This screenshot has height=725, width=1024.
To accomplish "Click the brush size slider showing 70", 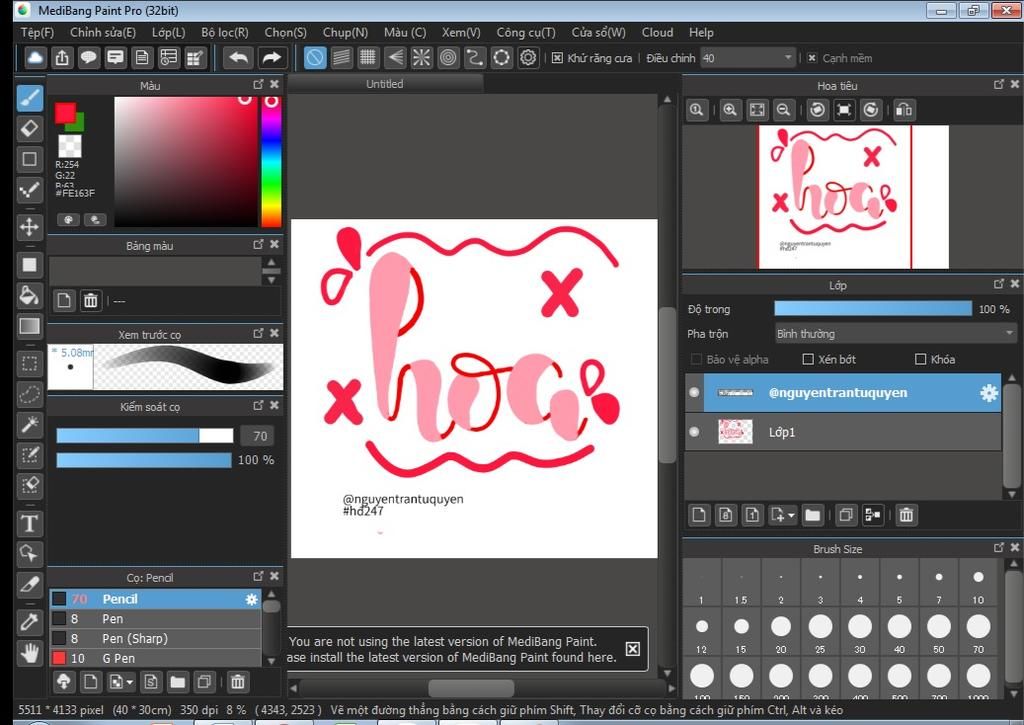I will 144,436.
